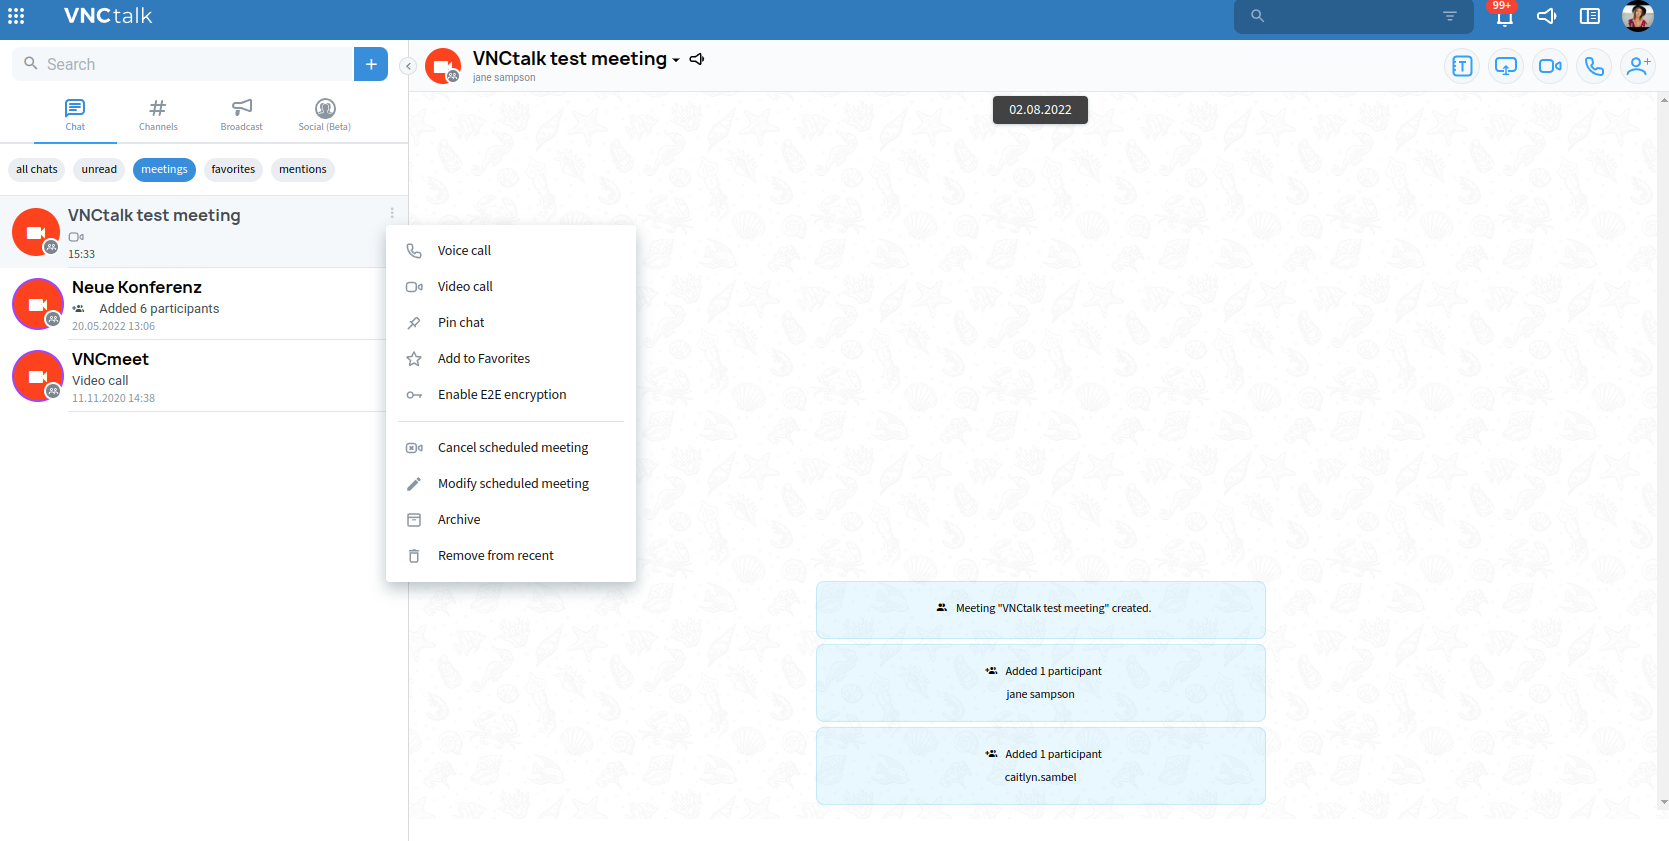The width and height of the screenshot is (1669, 841).
Task: Collapse the sidebar with the arrow
Action: click(x=408, y=66)
